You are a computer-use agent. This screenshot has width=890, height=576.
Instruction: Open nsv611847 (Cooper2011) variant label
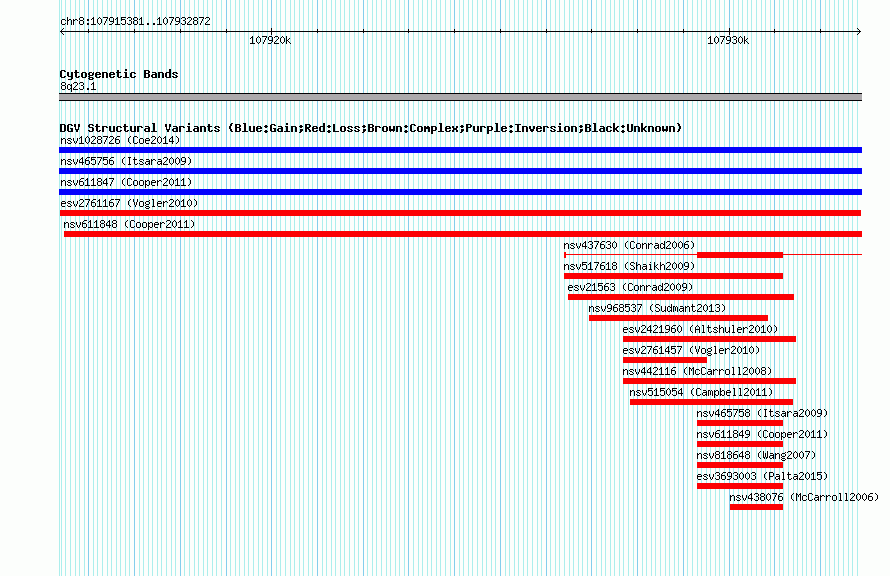point(126,182)
